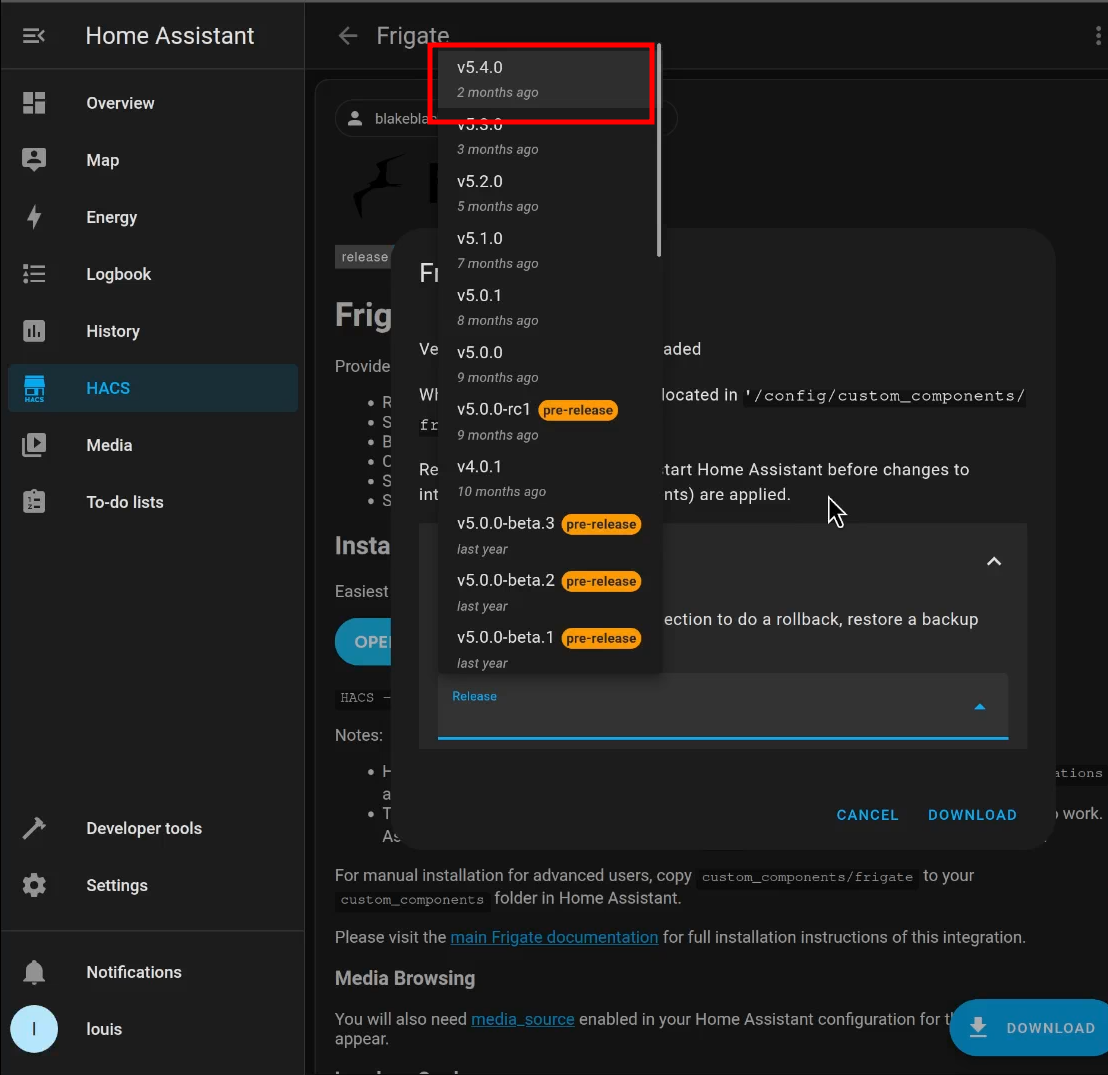Select the History menu item

153,331
